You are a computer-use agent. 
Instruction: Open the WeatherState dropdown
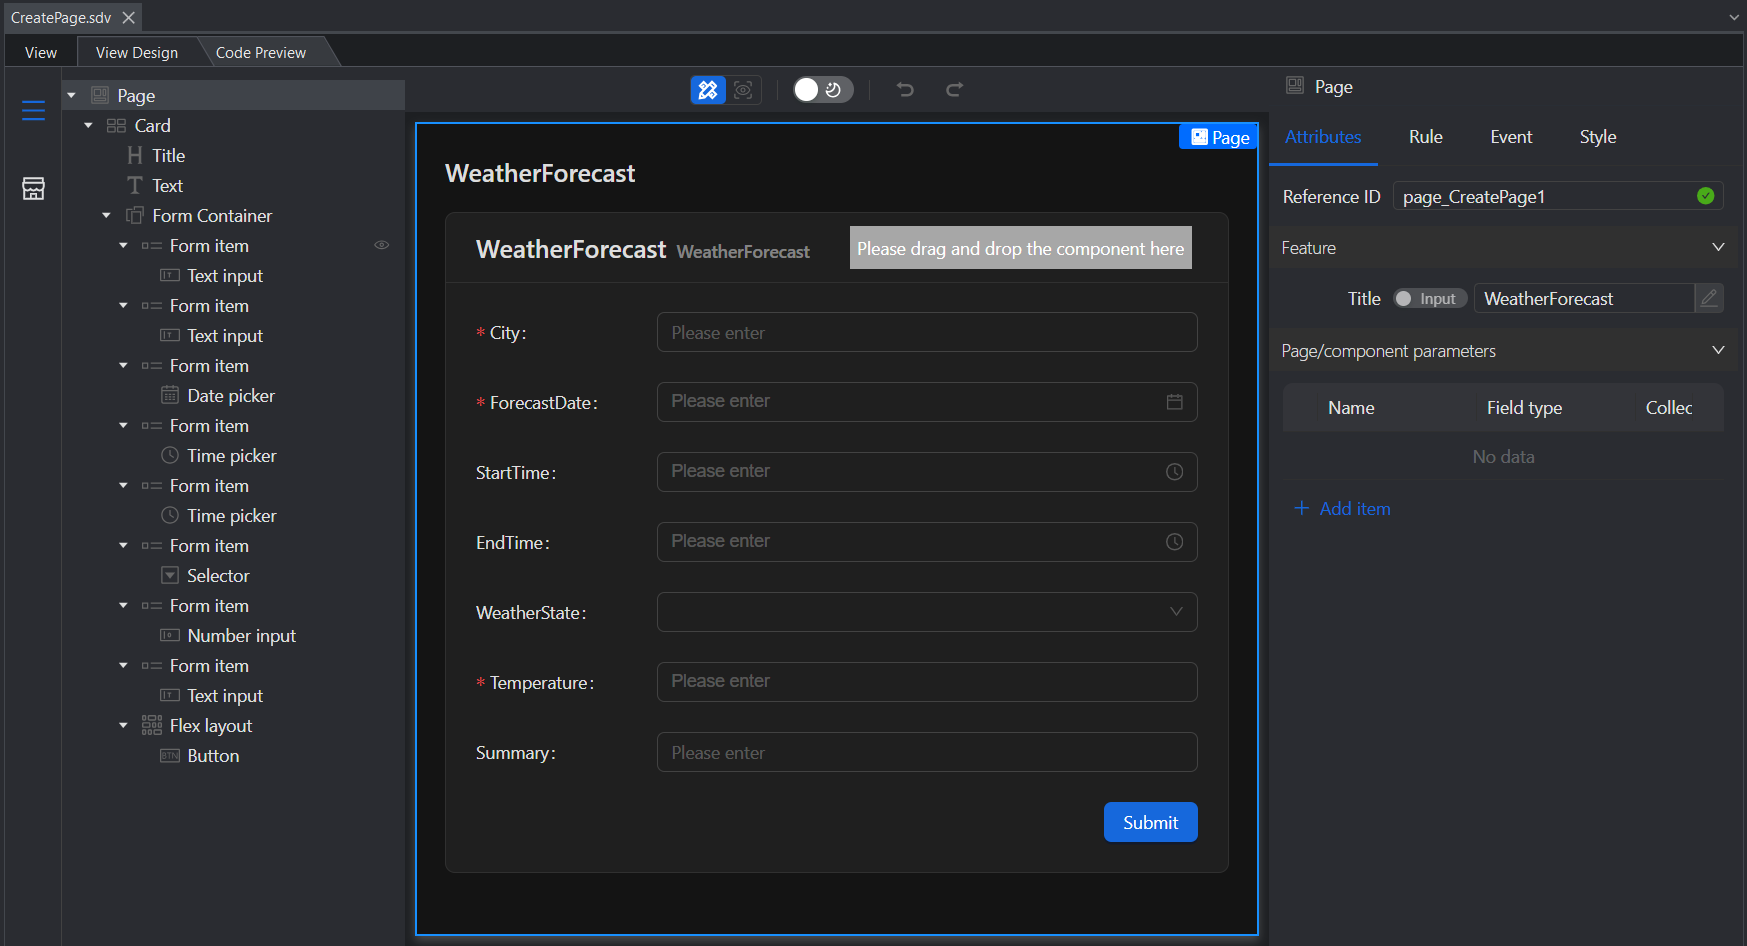coord(927,612)
